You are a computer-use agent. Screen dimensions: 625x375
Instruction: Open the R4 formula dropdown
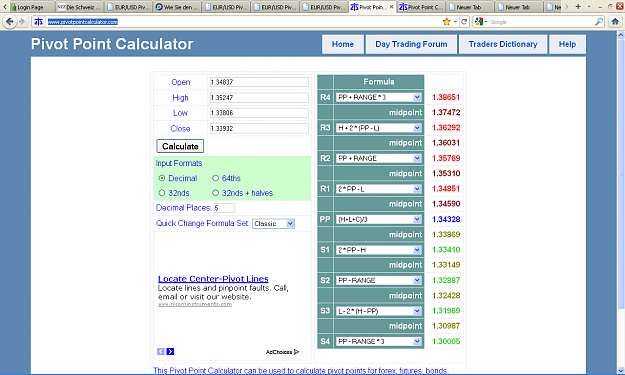point(378,97)
